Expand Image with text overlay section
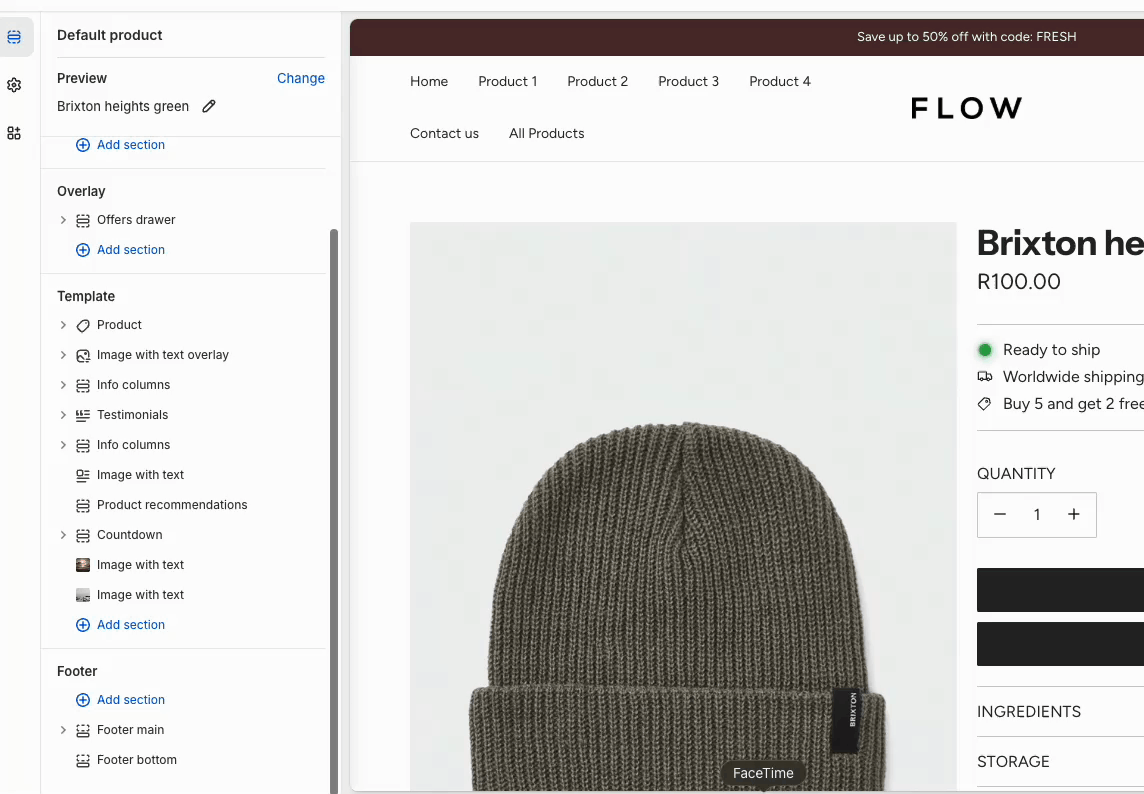Viewport: 1144px width, 794px height. pos(63,355)
